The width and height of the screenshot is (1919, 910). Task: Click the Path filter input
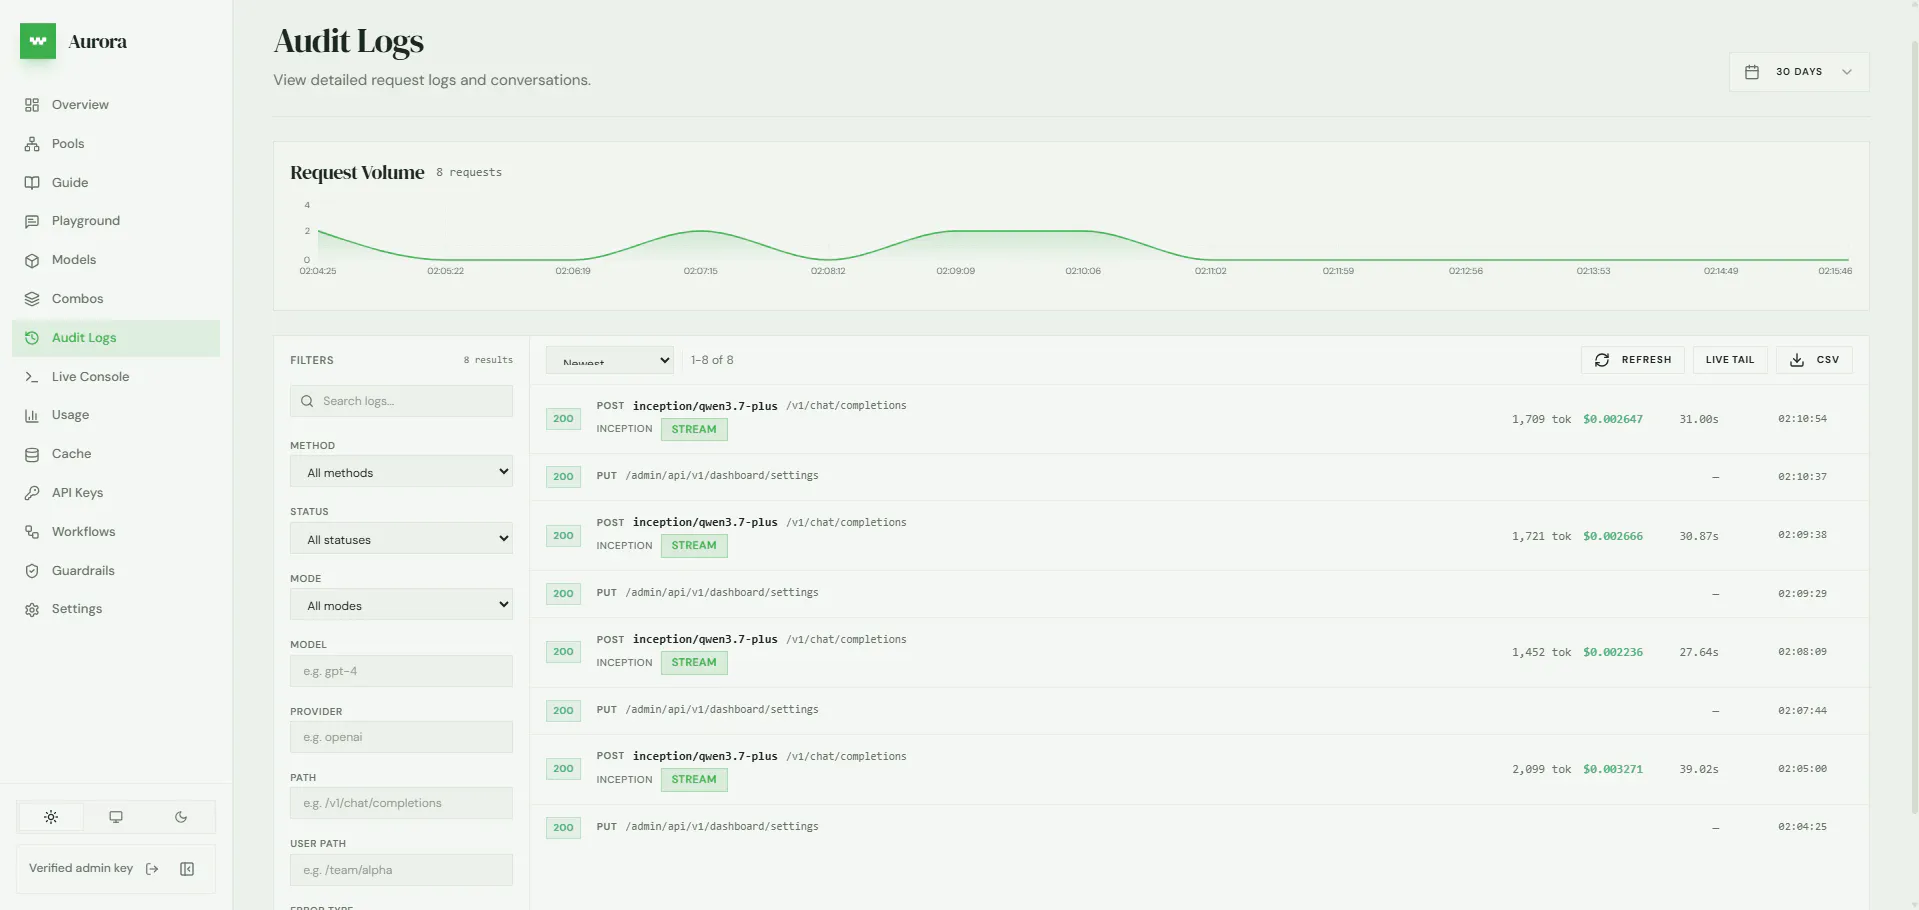point(401,803)
